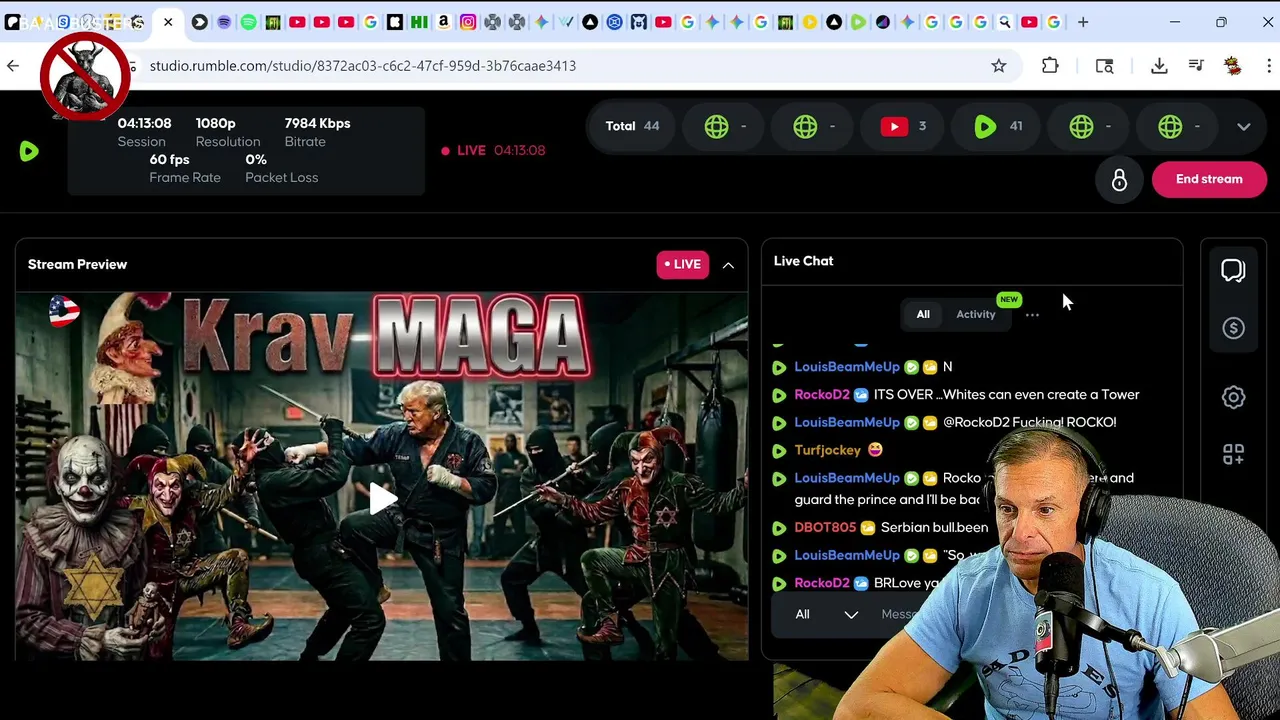Screen dimensions: 1280x720
Task: Click the 0% packet loss value
Action: click(x=256, y=159)
